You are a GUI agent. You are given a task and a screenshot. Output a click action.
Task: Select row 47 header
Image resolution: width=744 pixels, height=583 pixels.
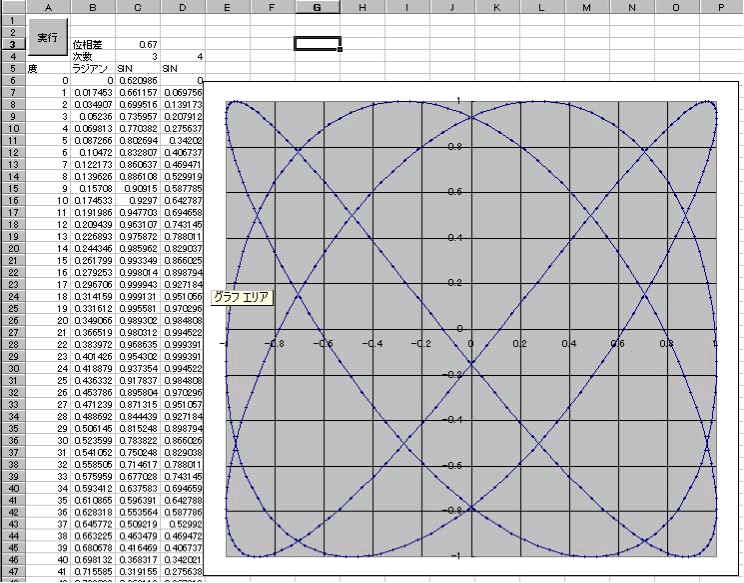tap(13, 571)
